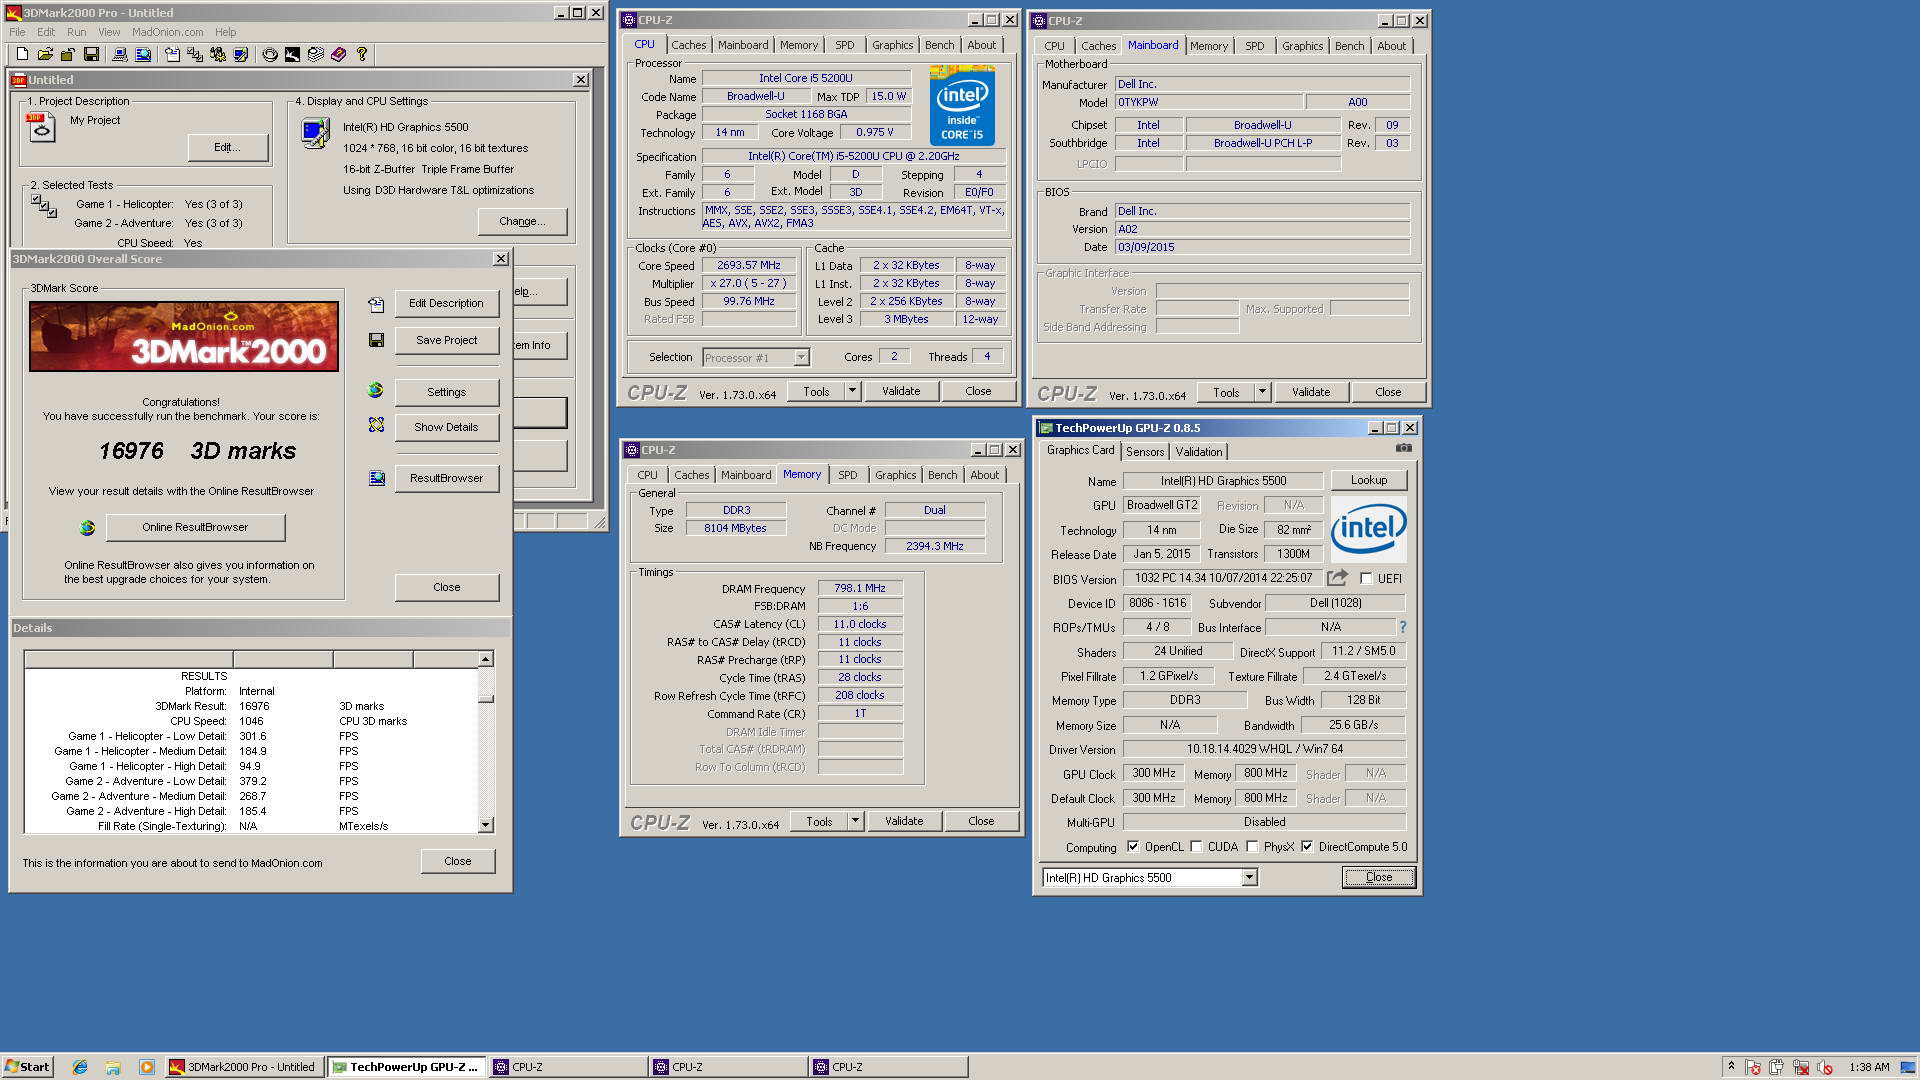The image size is (1920, 1080).
Task: Toggle the DirectCompute 5.0 checkbox
Action: [1307, 846]
